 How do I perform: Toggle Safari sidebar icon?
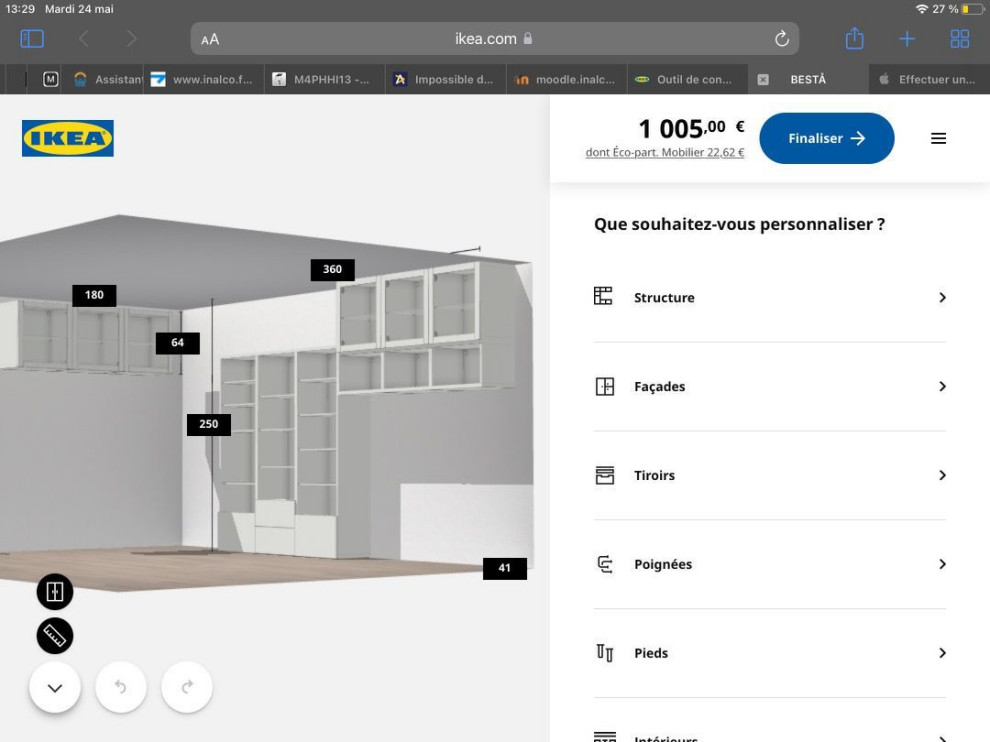(32, 39)
